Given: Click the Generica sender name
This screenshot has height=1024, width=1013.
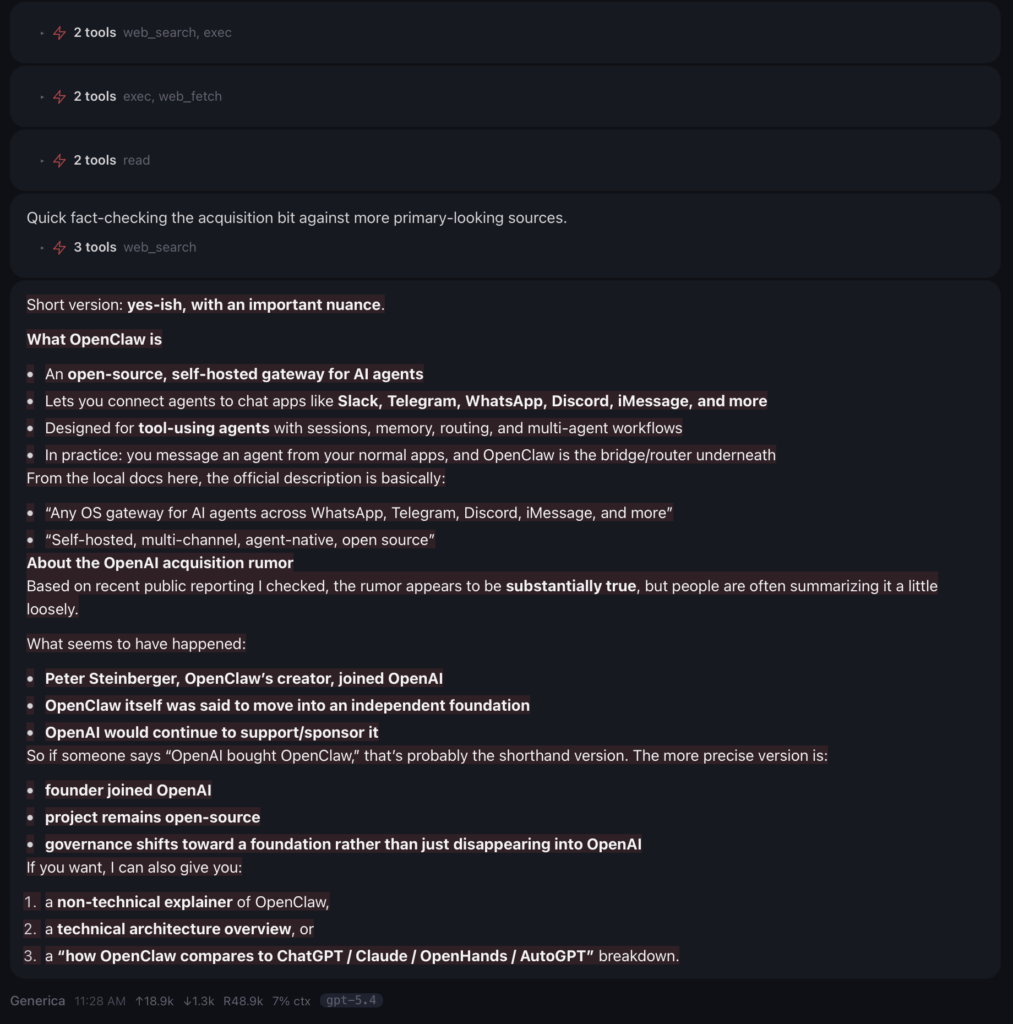Looking at the screenshot, I should point(38,1001).
